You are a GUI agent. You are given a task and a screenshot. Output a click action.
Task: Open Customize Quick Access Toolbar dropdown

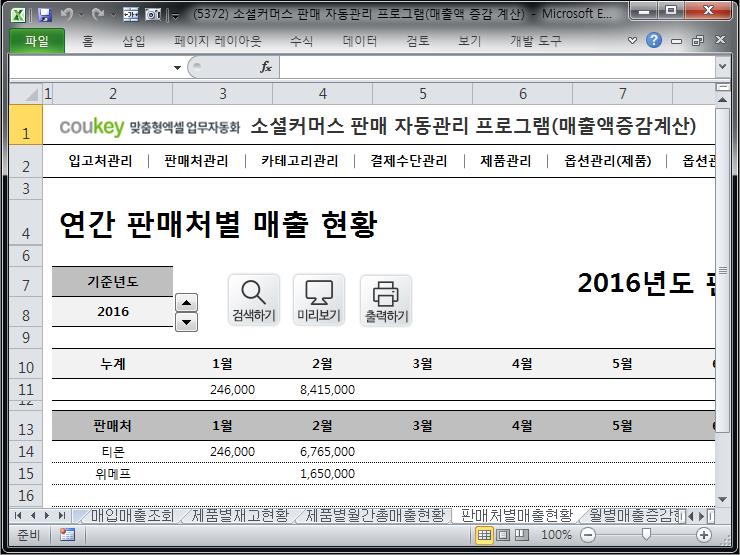(176, 16)
